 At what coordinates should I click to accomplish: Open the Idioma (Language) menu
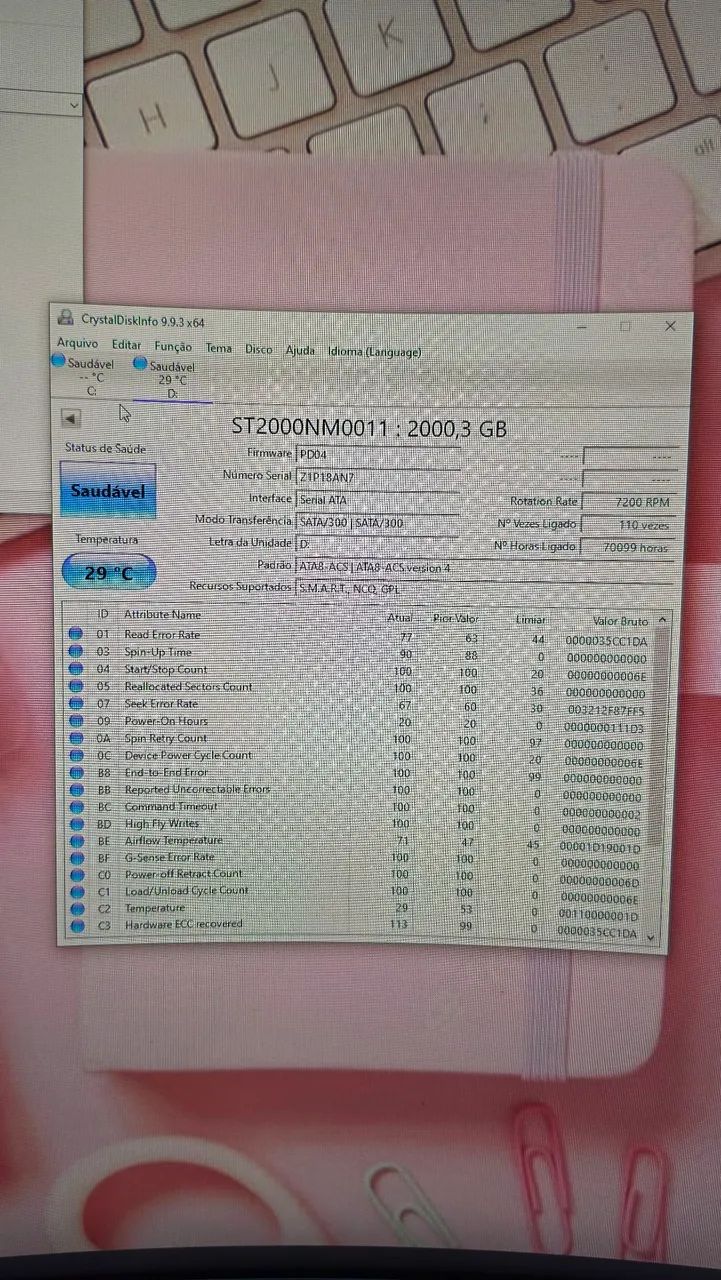[x=374, y=352]
